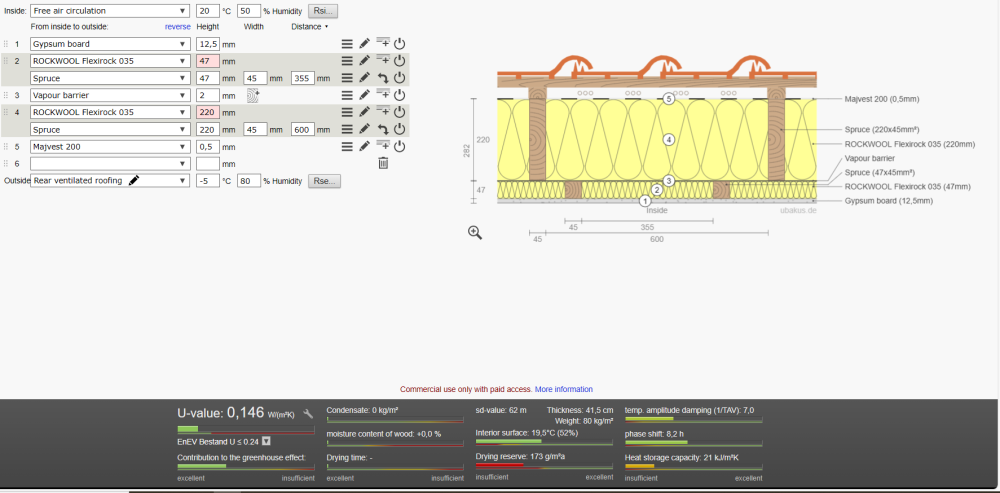The image size is (1000, 493).
Task: Click the 'phase shift: 8,2 h' text
Action: coord(654,434)
